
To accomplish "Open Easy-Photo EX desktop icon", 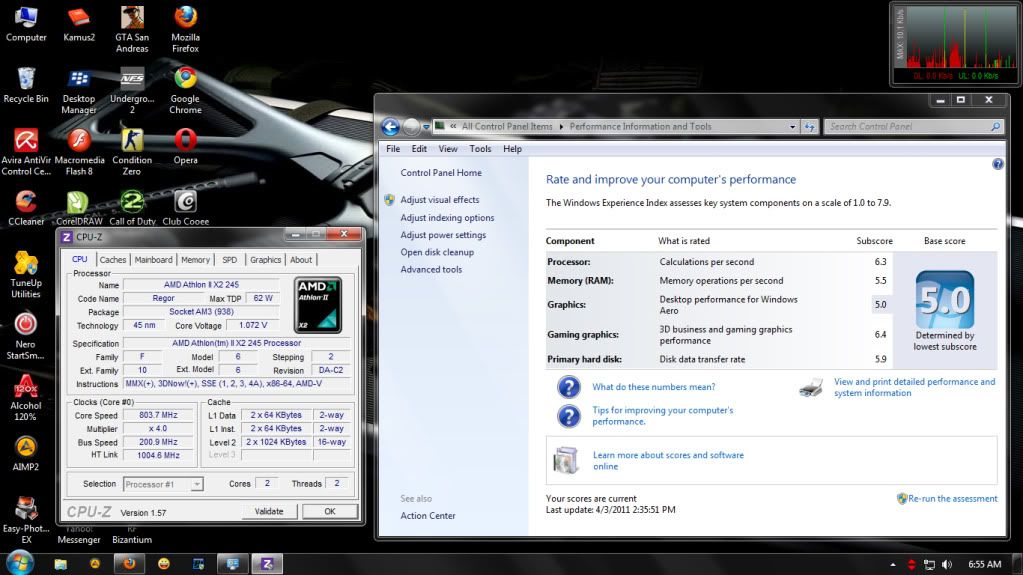I will coord(26,520).
